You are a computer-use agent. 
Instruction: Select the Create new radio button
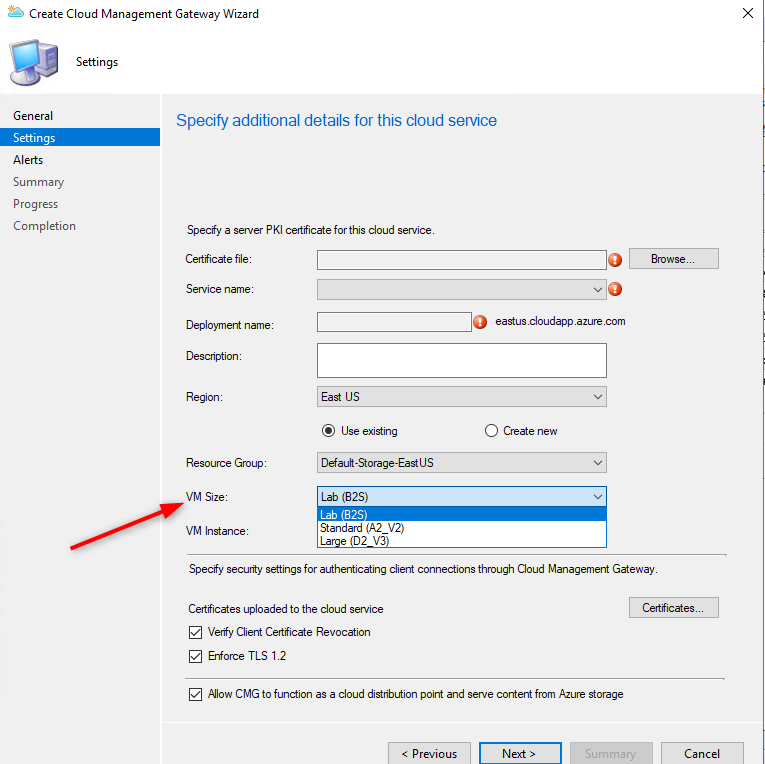491,431
